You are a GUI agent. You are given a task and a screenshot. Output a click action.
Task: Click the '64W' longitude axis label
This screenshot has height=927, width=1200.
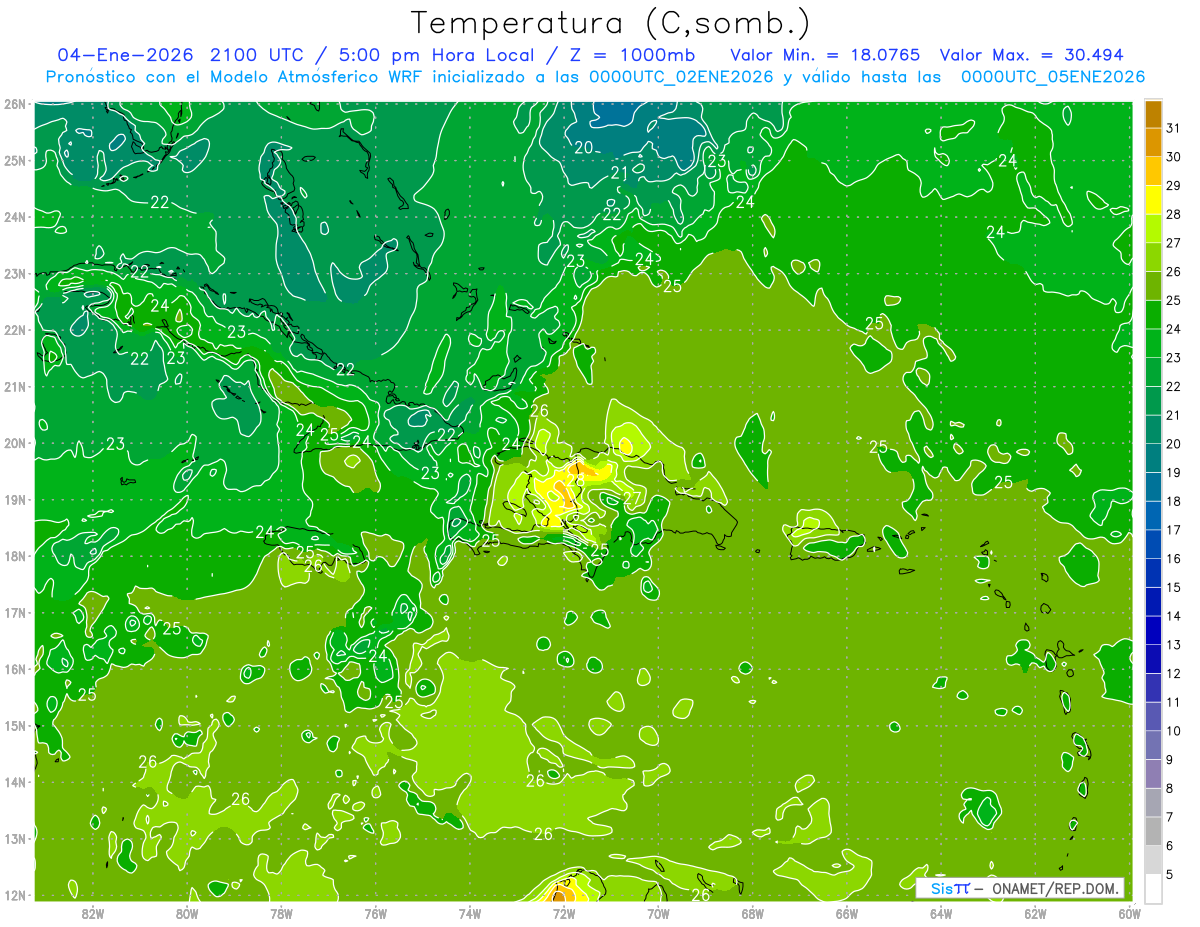[x=940, y=912]
